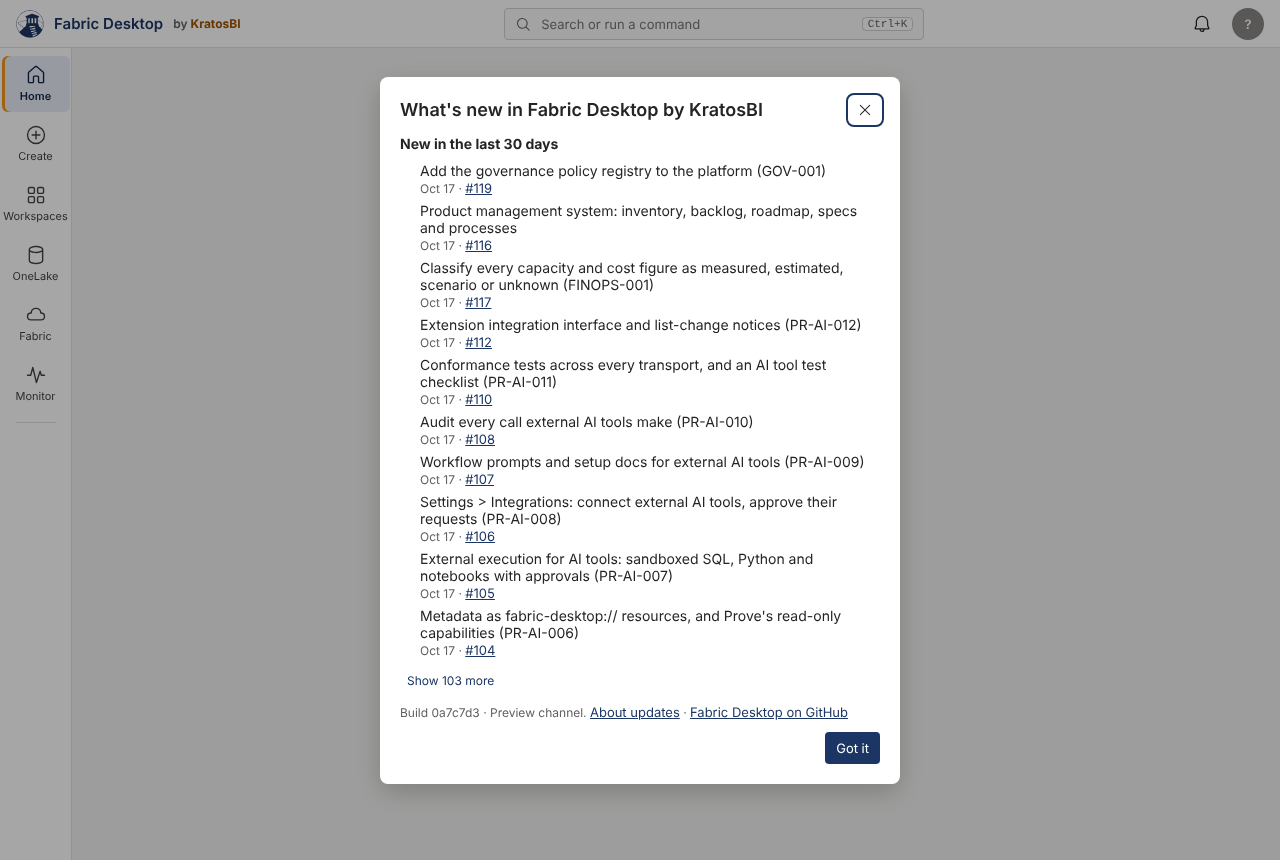Open pull request link #119
Viewport: 1280px width, 860px height.
(478, 189)
